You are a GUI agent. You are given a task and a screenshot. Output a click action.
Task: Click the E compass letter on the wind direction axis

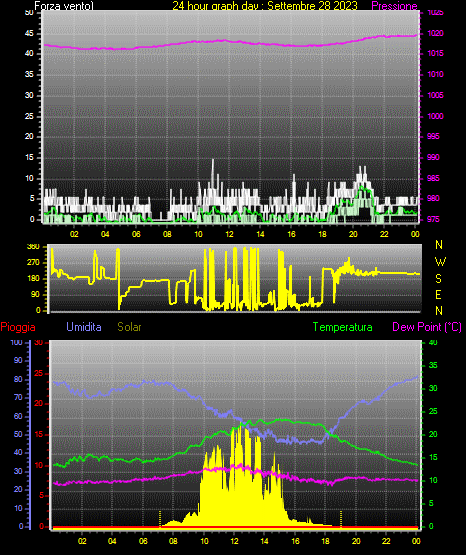click(x=438, y=295)
